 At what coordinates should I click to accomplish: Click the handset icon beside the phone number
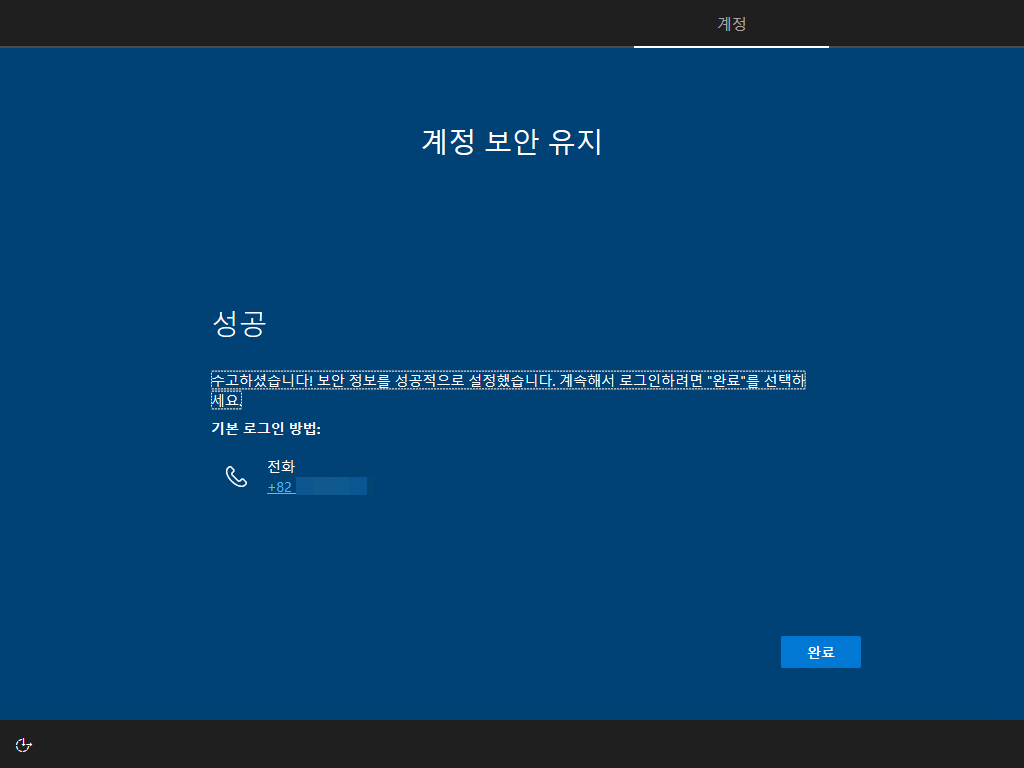tap(237, 476)
